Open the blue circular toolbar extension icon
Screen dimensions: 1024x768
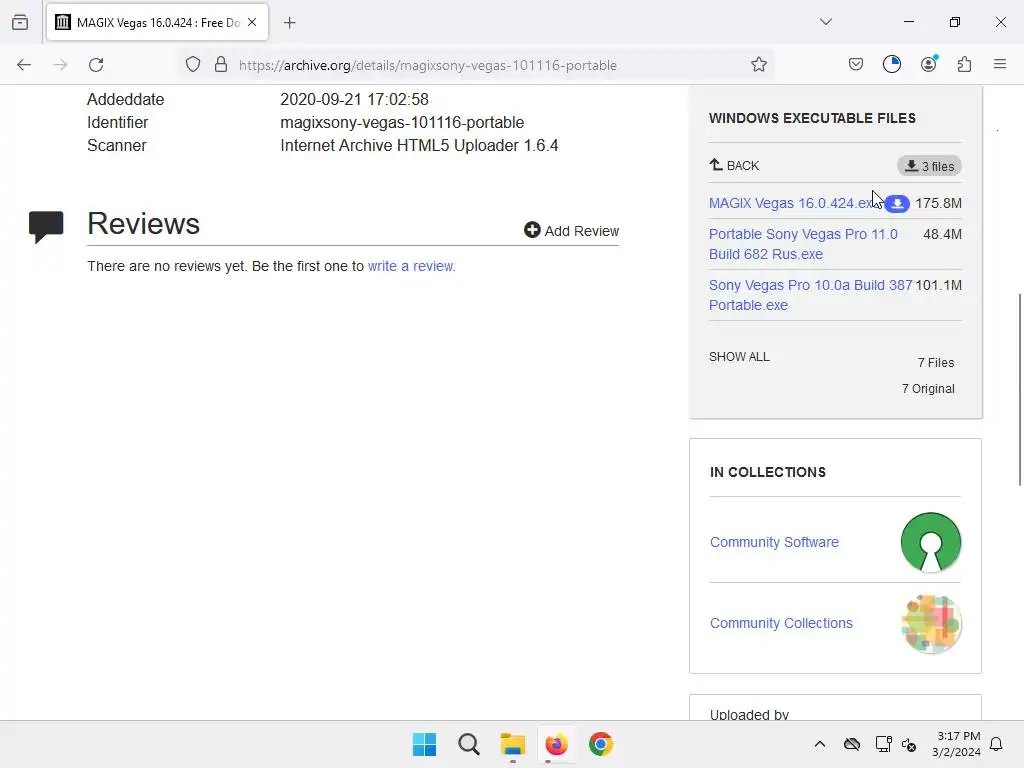(892, 64)
